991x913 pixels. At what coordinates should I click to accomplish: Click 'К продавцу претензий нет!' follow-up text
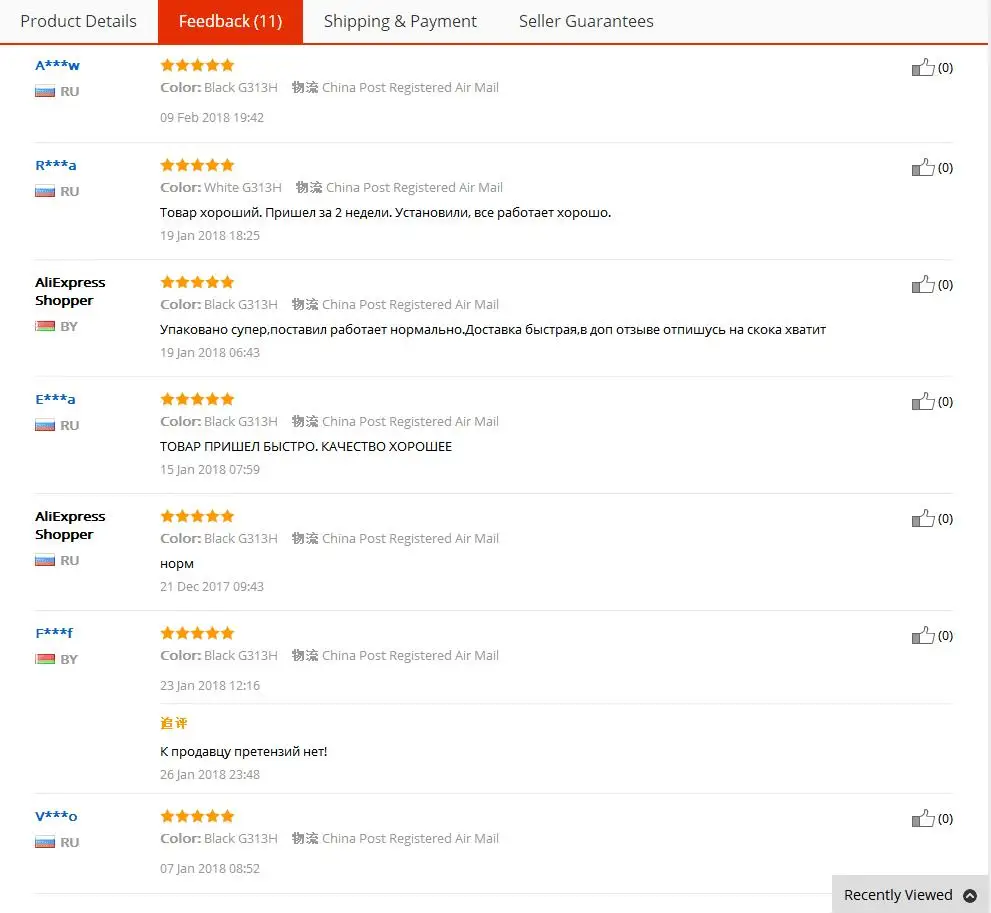(243, 752)
